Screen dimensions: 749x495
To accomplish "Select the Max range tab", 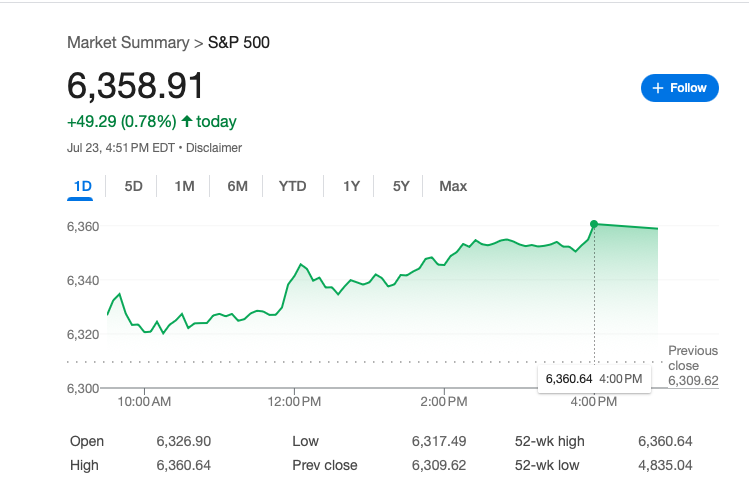I will coord(453,186).
